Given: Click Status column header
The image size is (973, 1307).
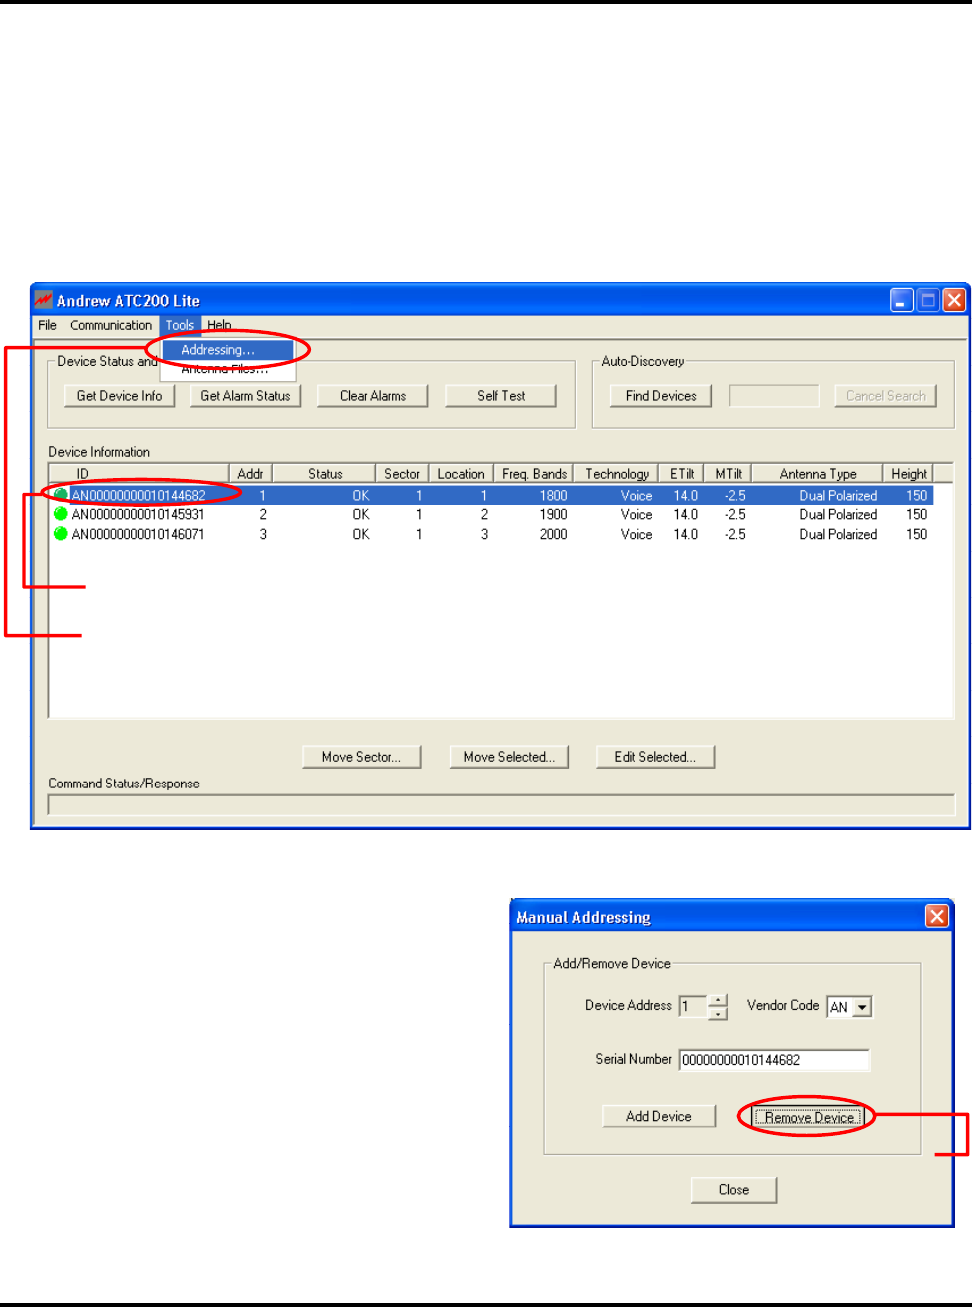Looking at the screenshot, I should tap(324, 474).
